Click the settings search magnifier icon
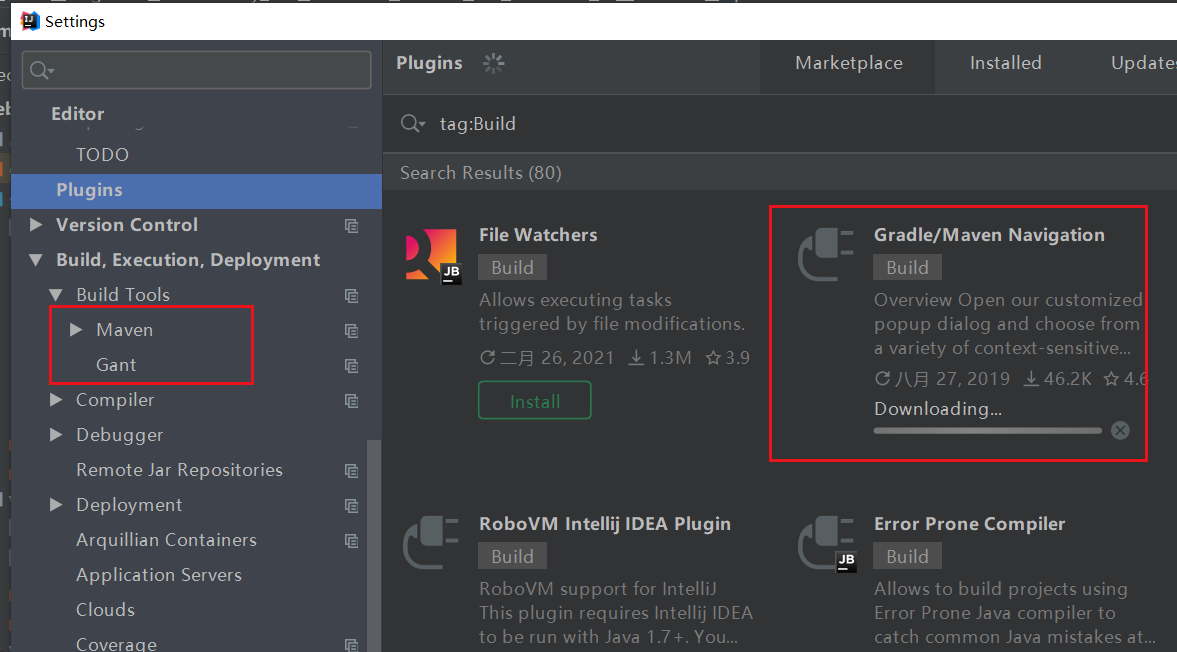 point(41,71)
